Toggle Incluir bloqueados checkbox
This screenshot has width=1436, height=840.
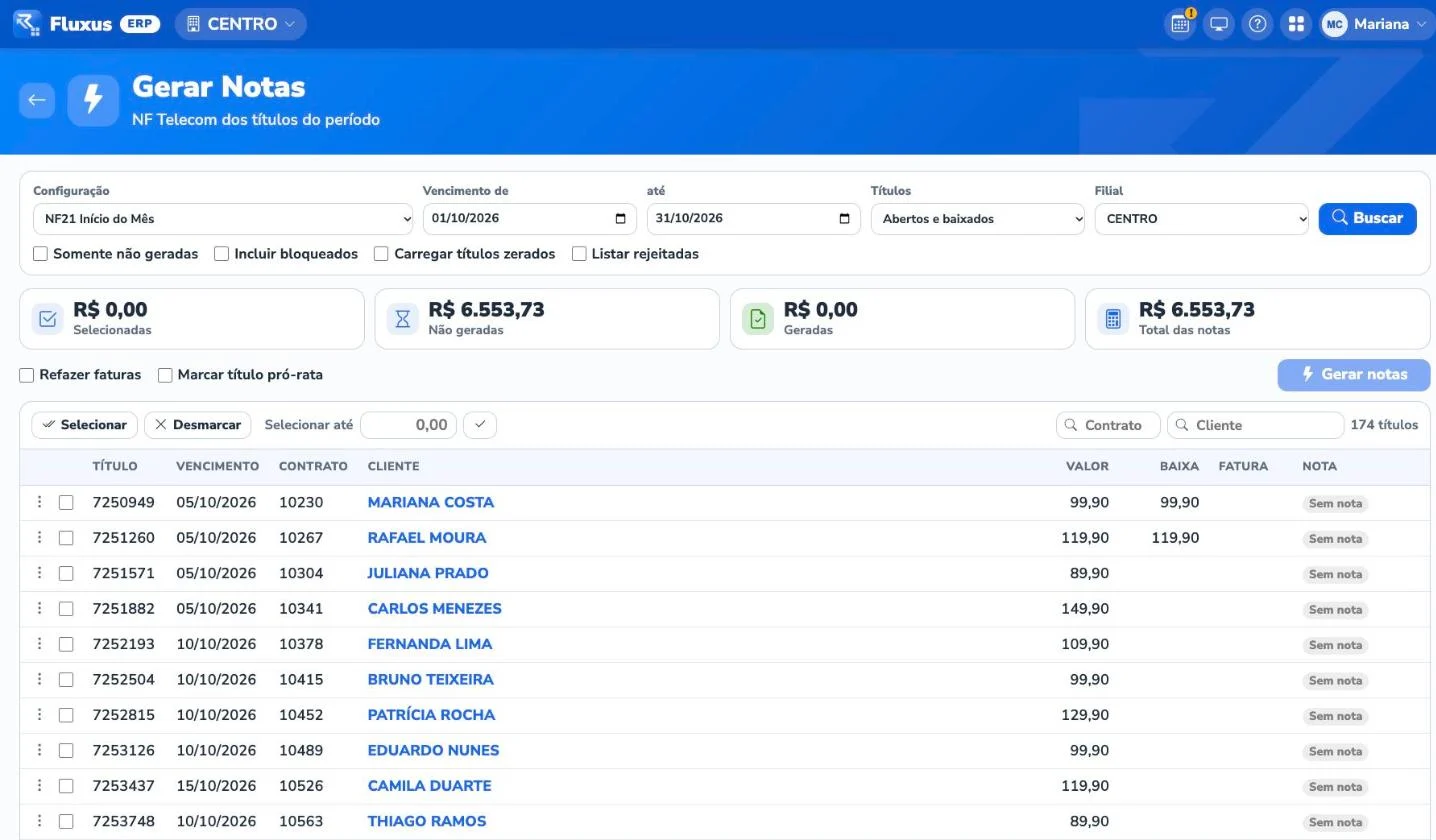[x=222, y=254]
